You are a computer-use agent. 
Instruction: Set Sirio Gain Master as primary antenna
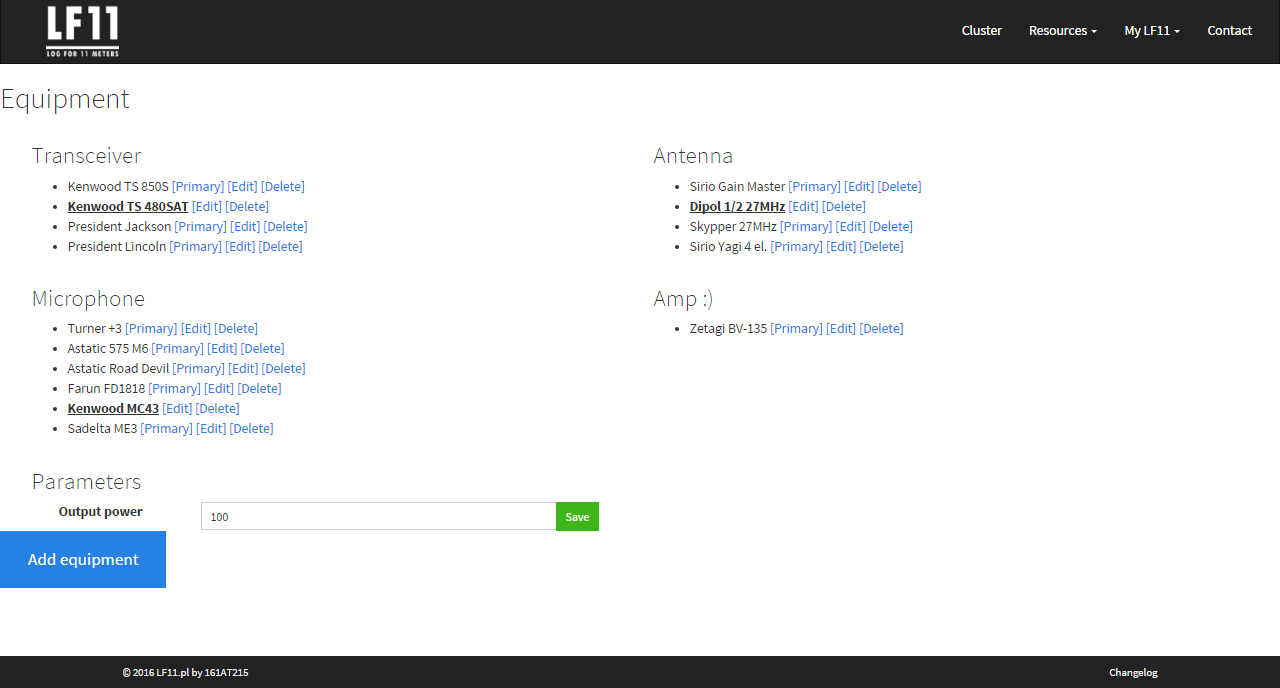point(814,187)
